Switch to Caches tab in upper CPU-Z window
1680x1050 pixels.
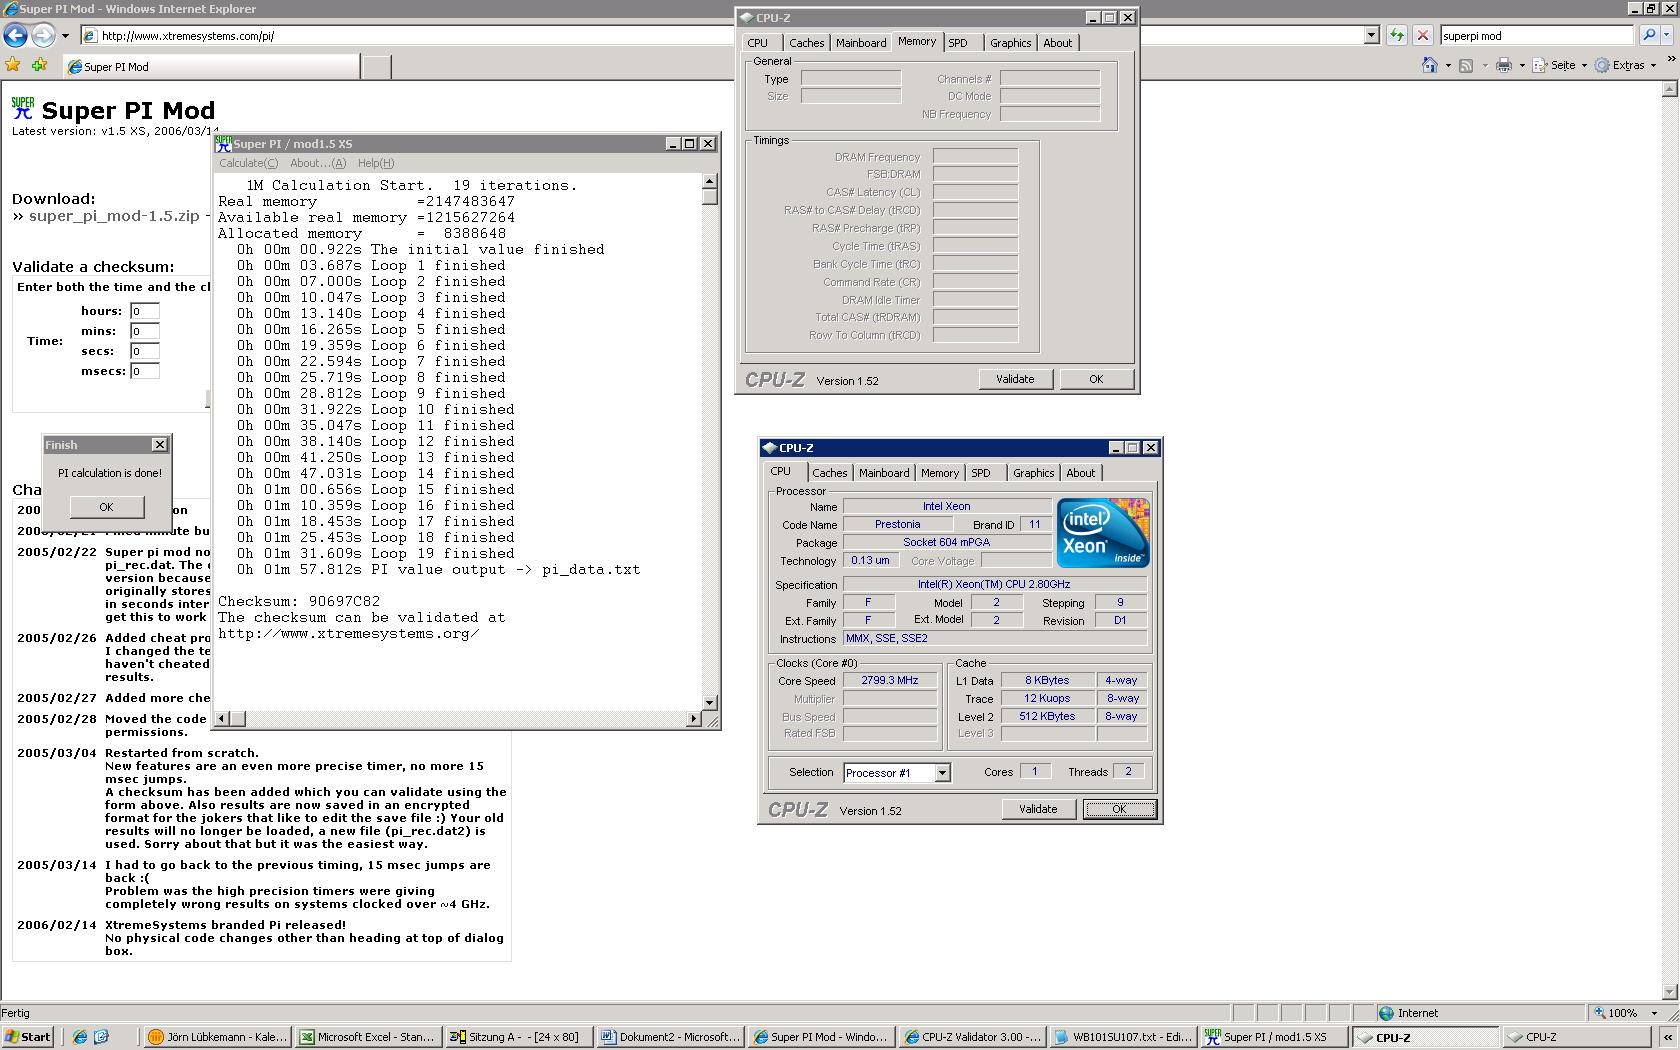[807, 43]
